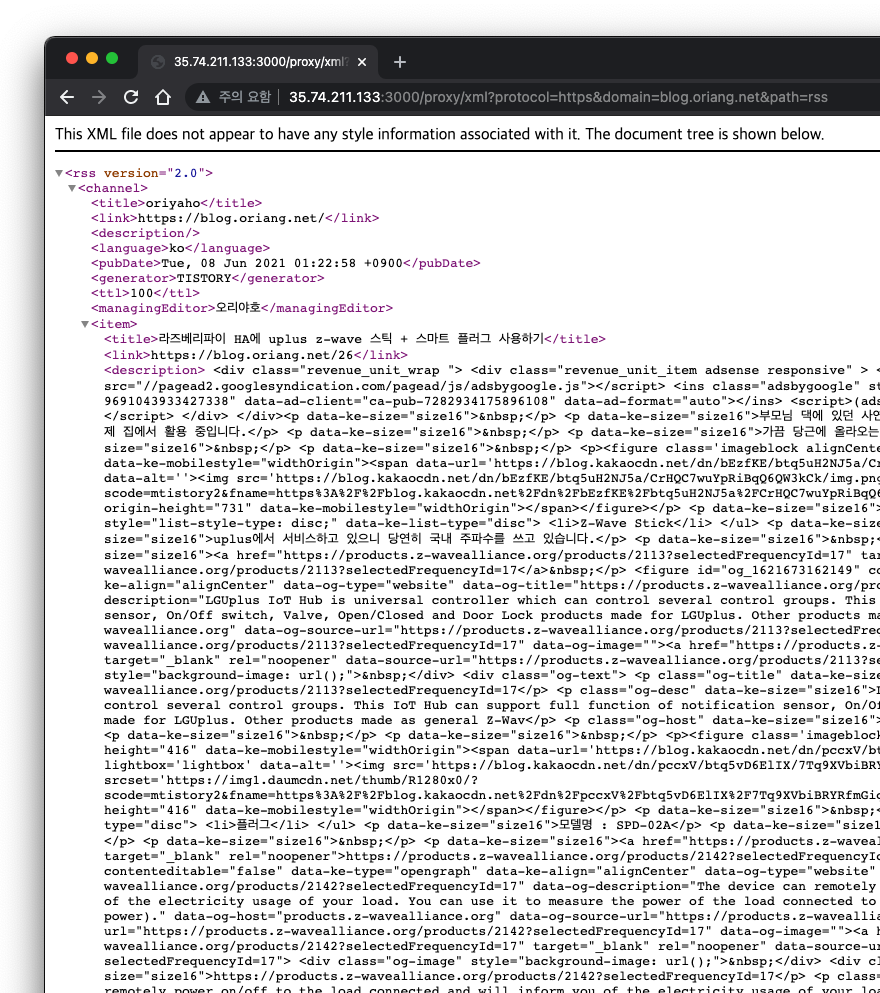Maximize window with the green button
880x993 pixels.
112,58
